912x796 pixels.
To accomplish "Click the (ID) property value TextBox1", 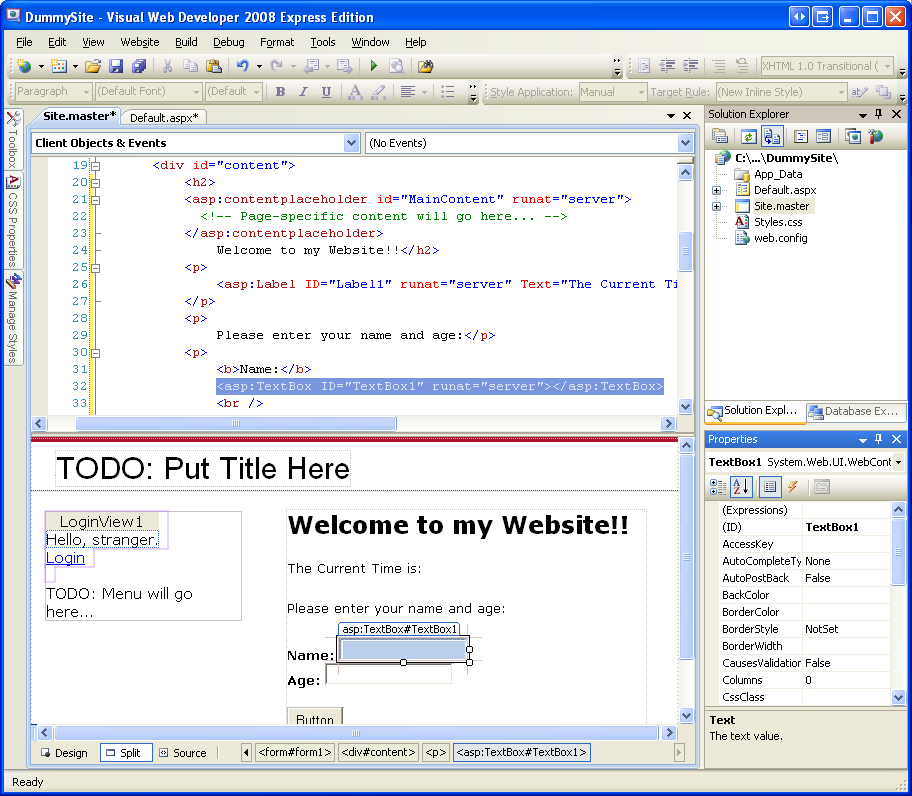I will click(847, 527).
